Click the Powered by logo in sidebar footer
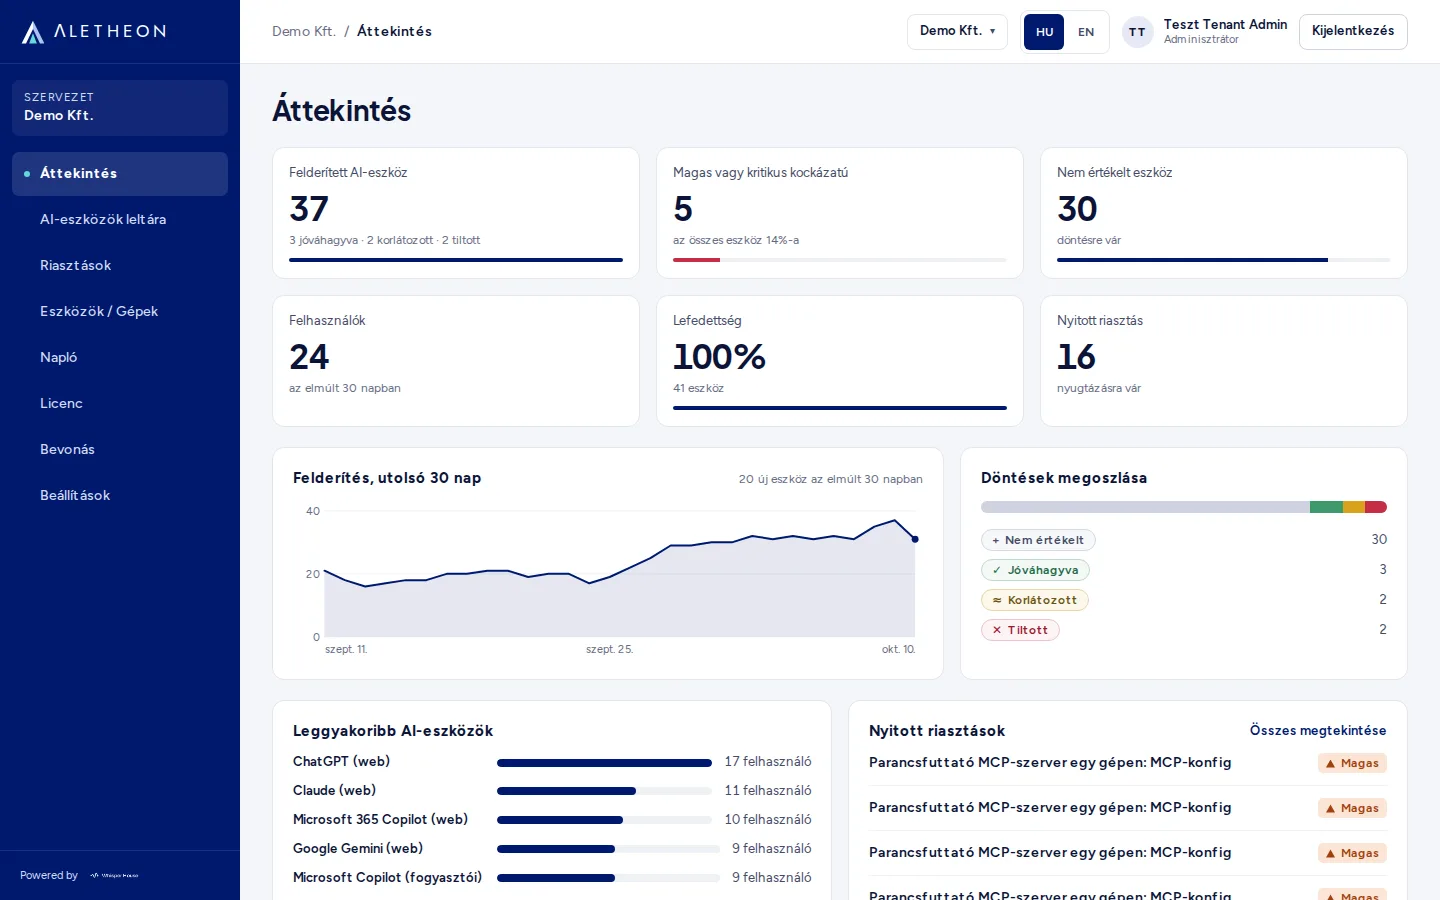This screenshot has height=900, width=1440. [x=114, y=876]
